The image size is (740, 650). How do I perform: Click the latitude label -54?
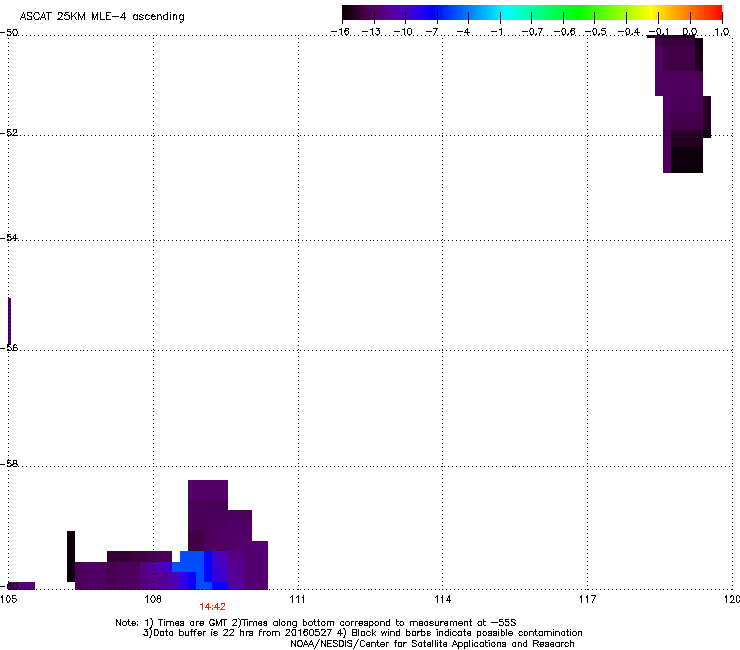(x=9, y=237)
